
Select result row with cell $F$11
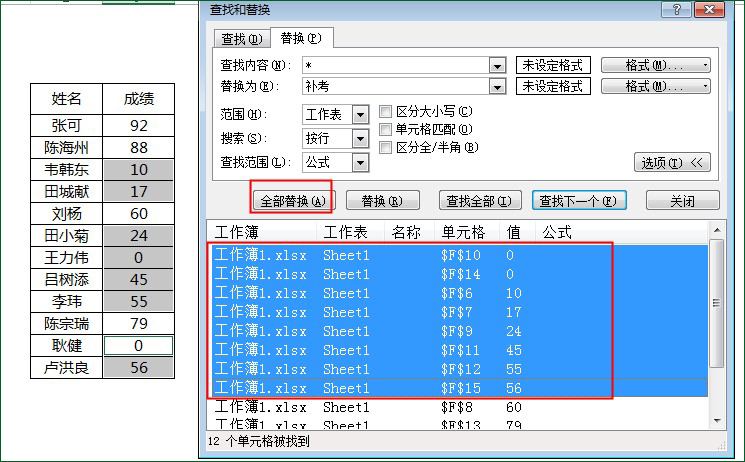click(458, 350)
